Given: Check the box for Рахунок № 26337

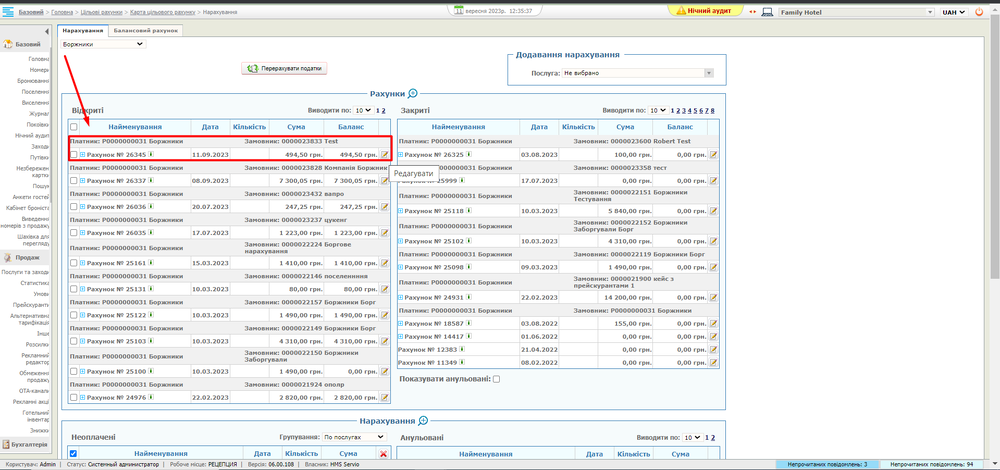Looking at the screenshot, I should pos(74,181).
